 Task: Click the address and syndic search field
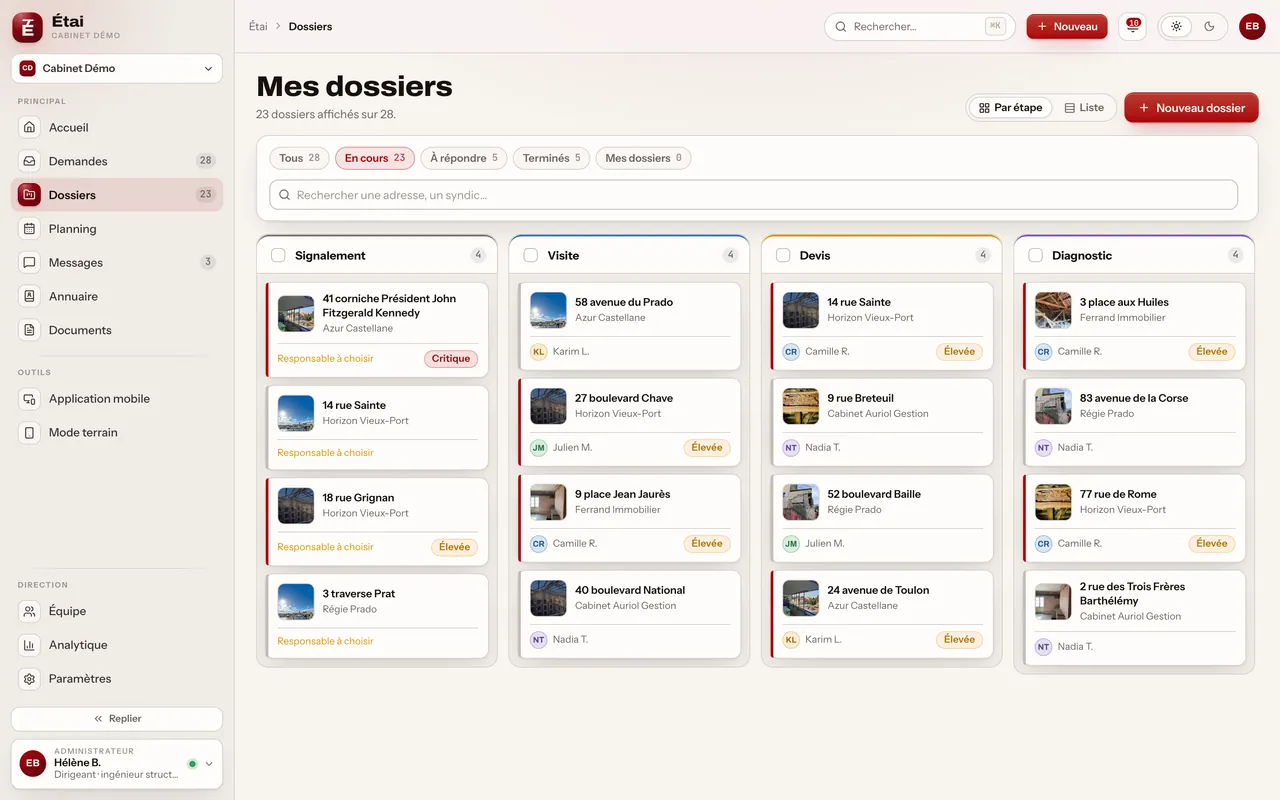coord(753,195)
